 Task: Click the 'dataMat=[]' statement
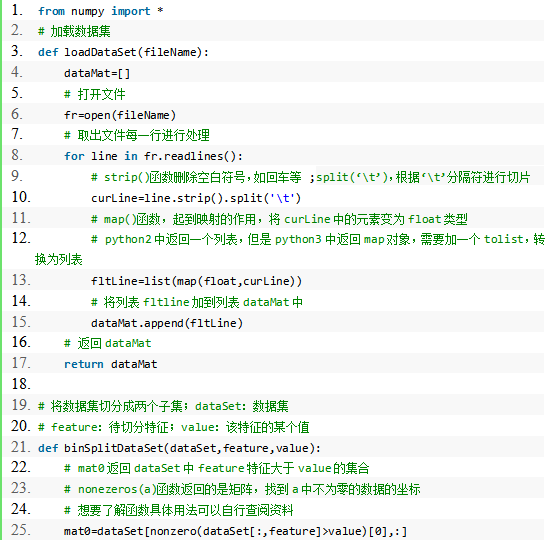coord(97,73)
